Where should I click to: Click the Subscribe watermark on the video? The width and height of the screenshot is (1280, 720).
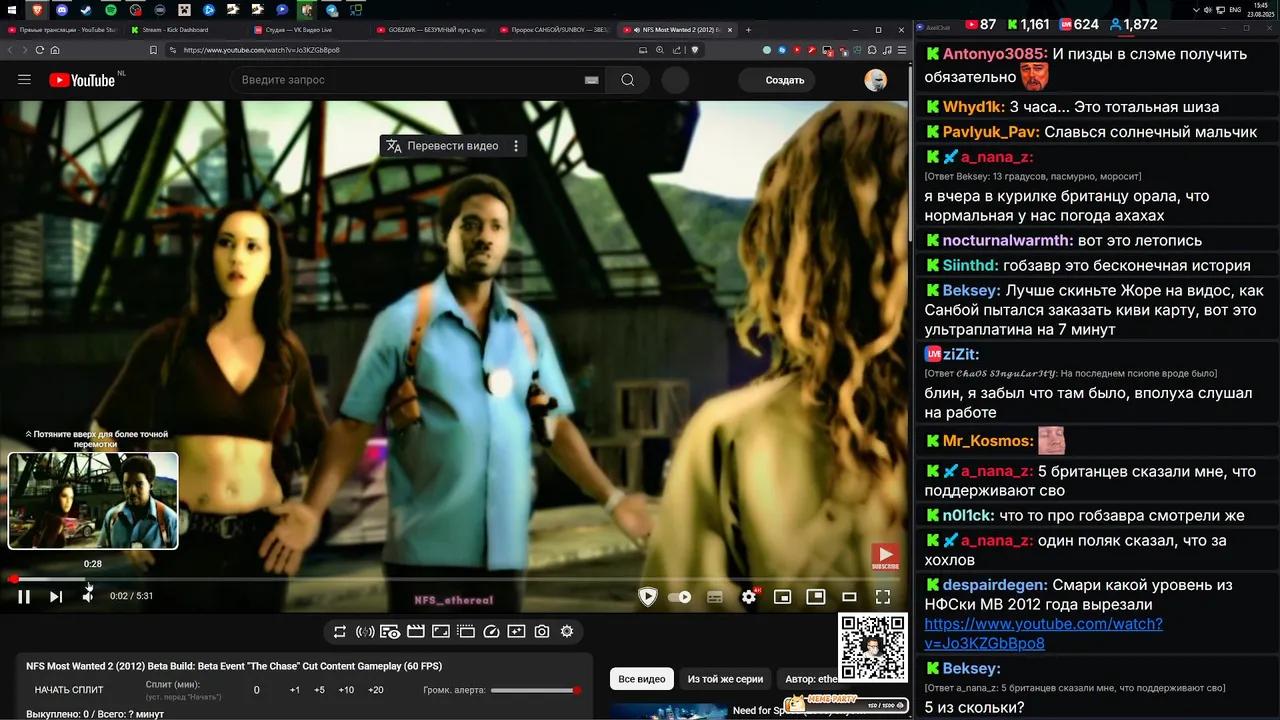885,557
